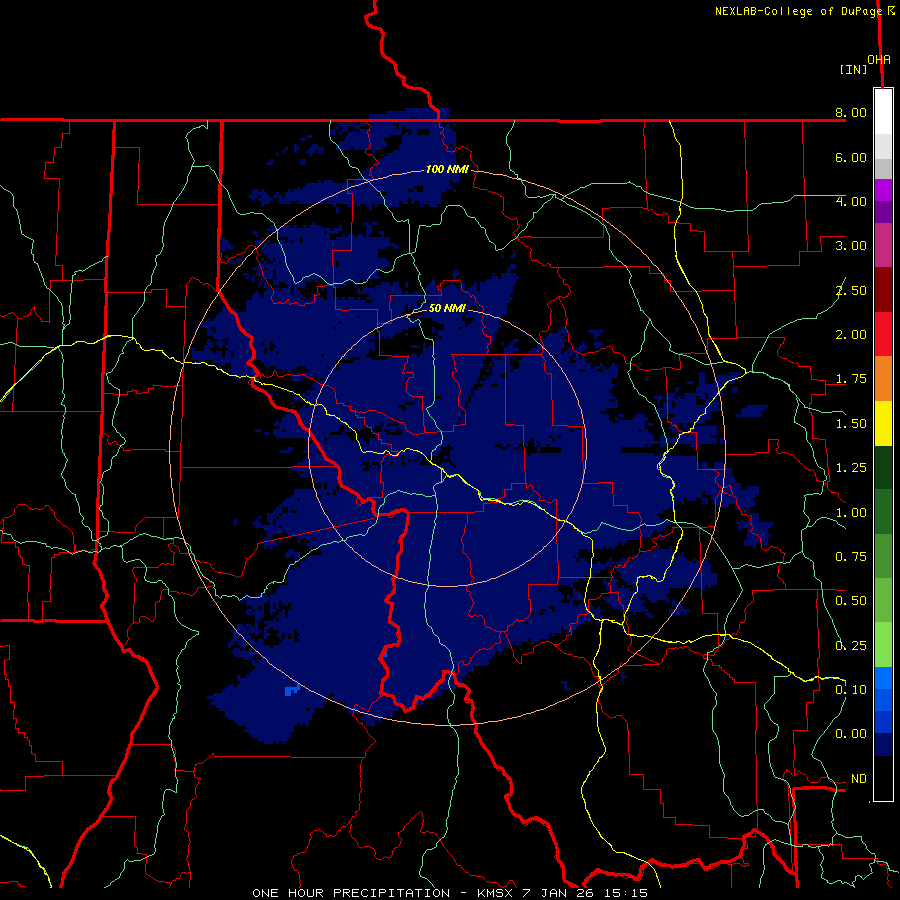Click the 1.25 legend value
Viewport: 900px width, 900px height.
click(x=851, y=468)
